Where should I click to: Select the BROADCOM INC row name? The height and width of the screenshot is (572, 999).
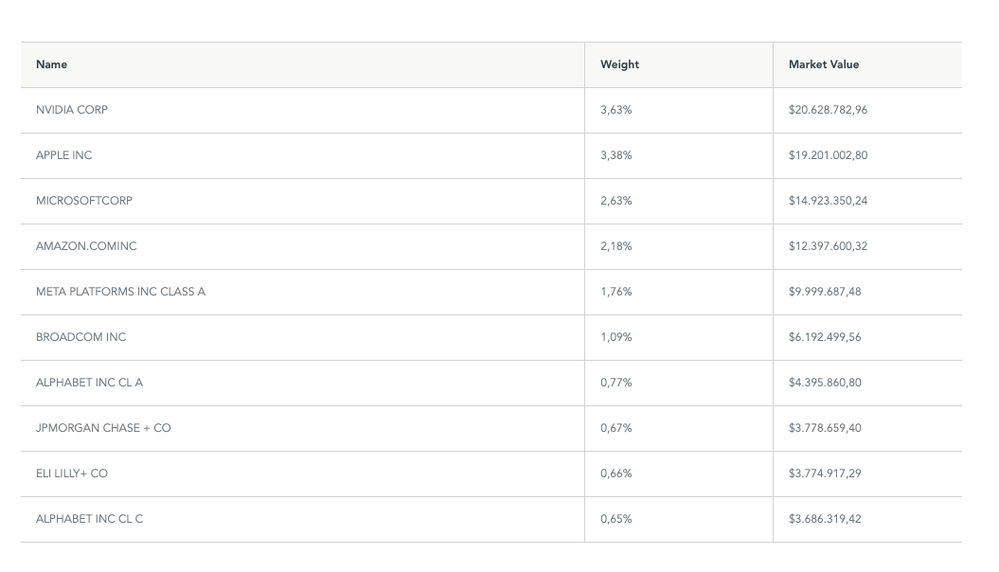[x=81, y=337]
